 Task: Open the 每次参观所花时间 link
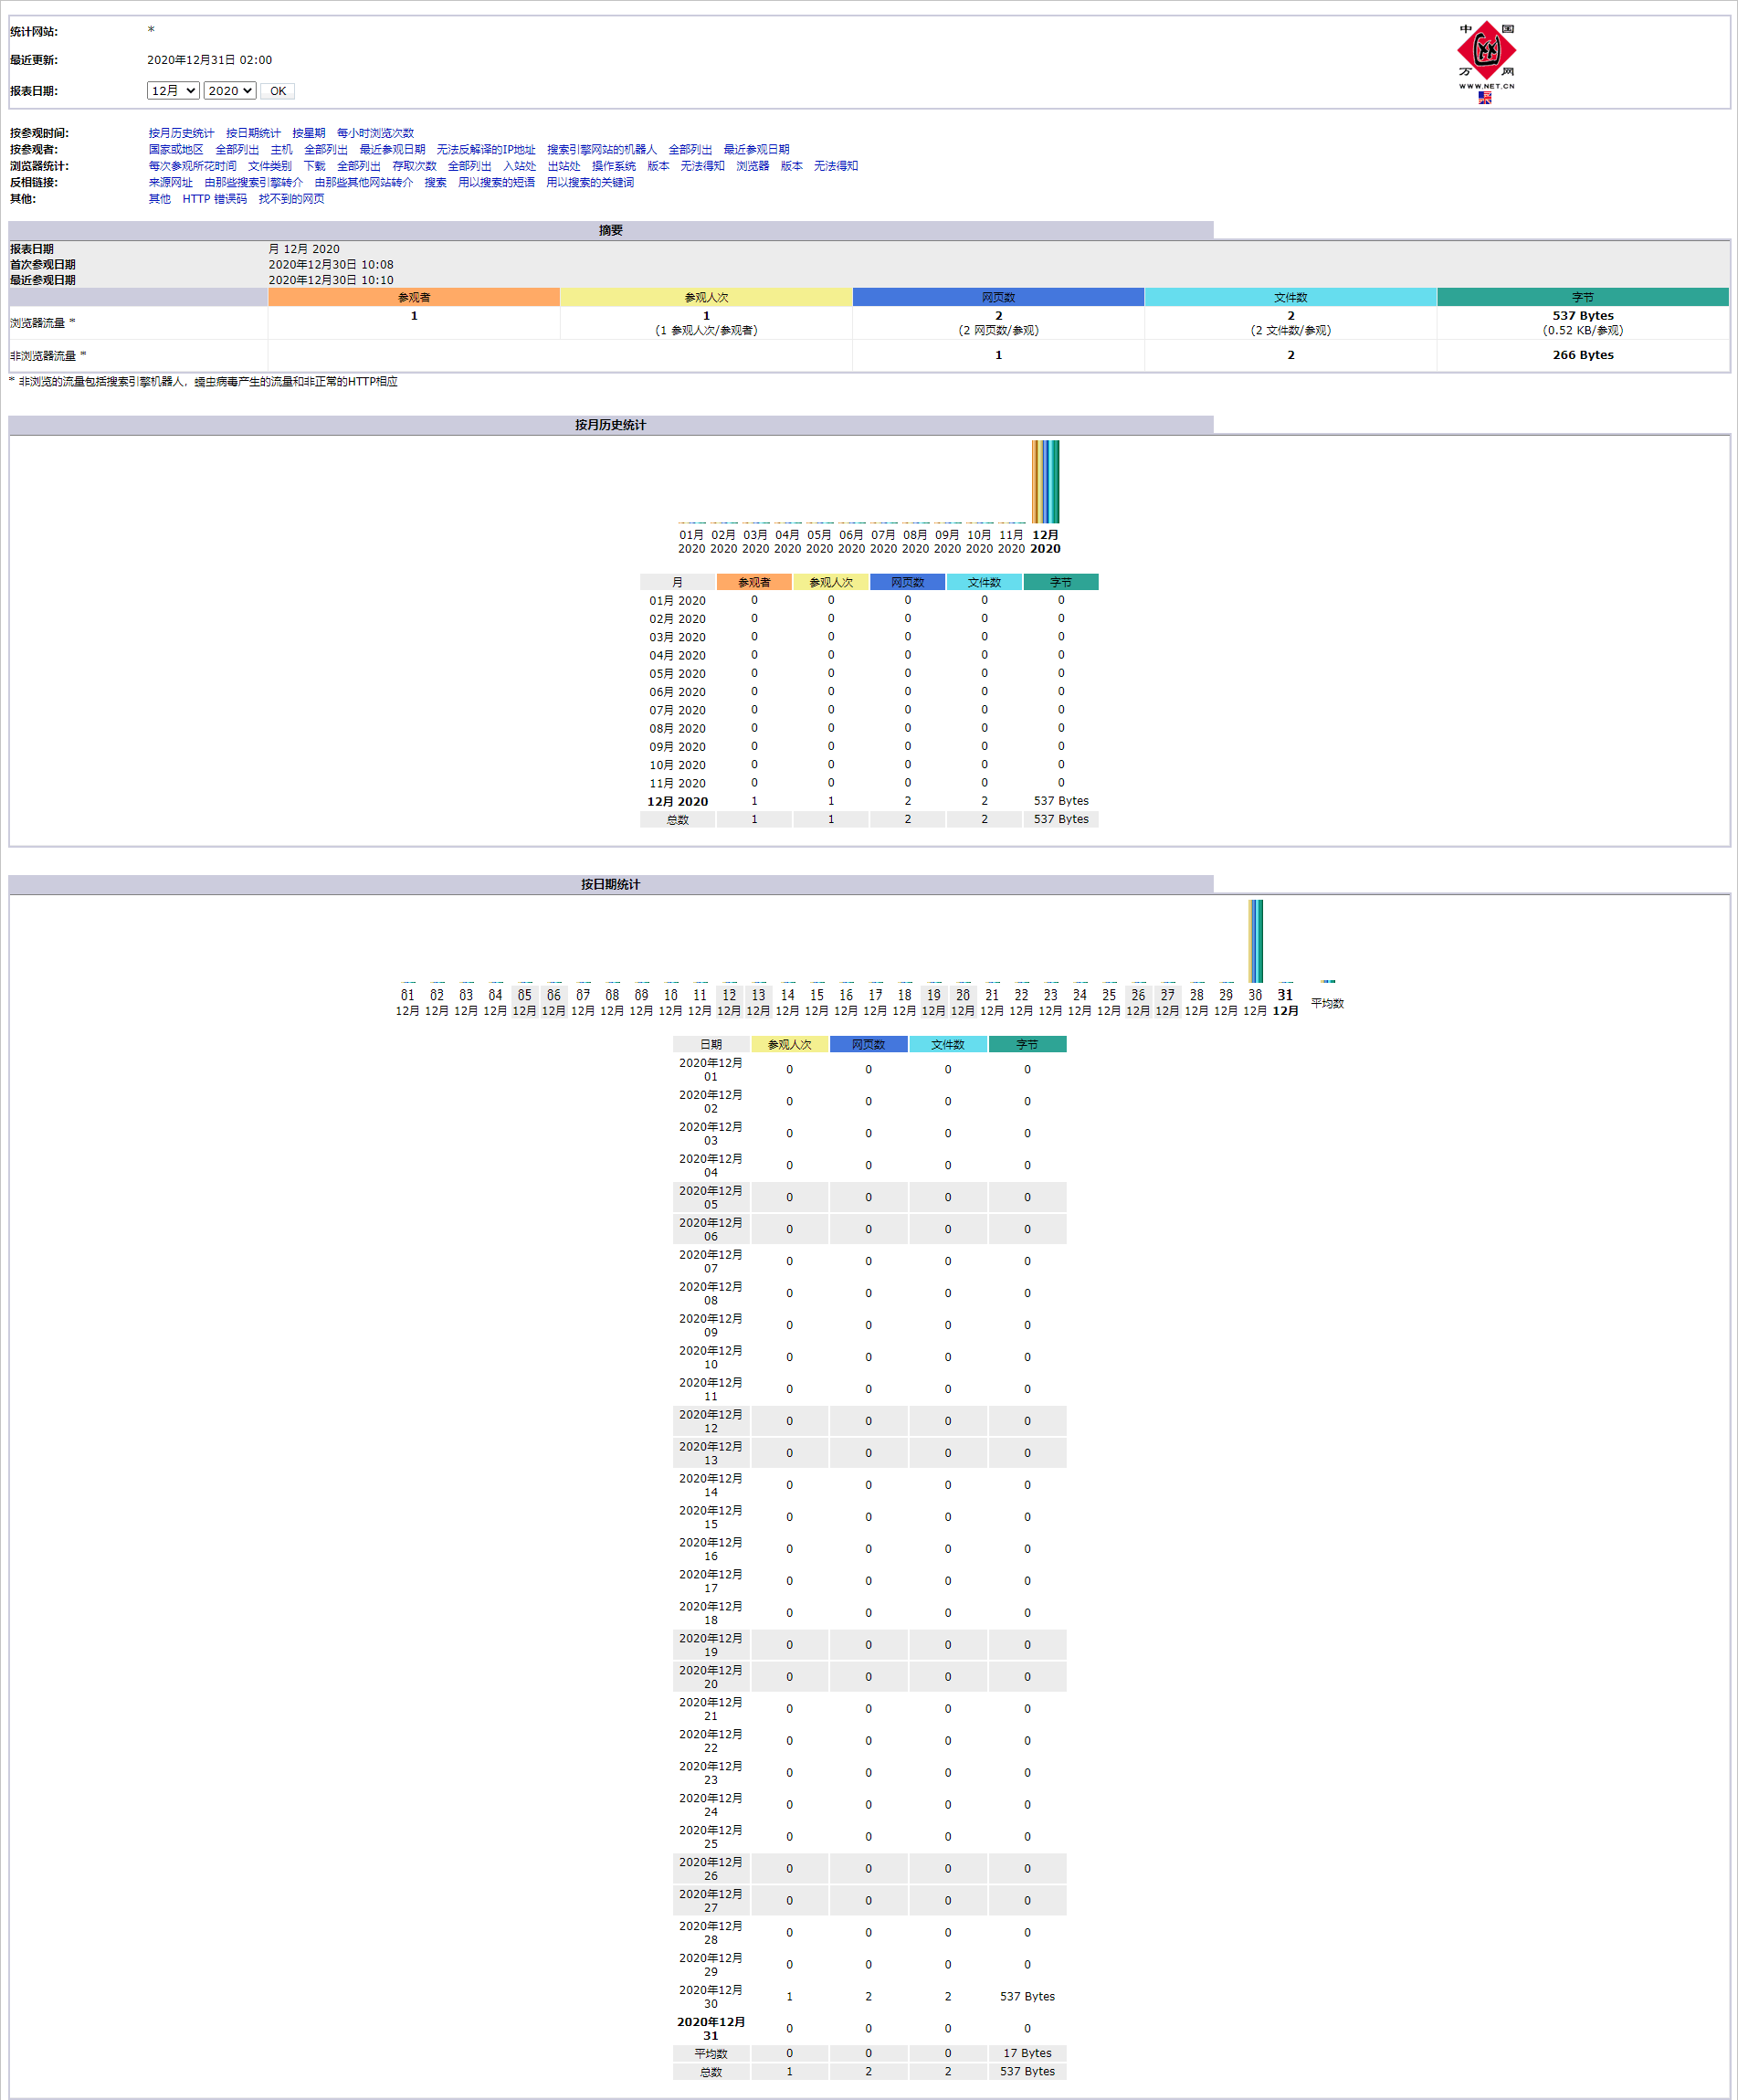pyautogui.click(x=193, y=166)
